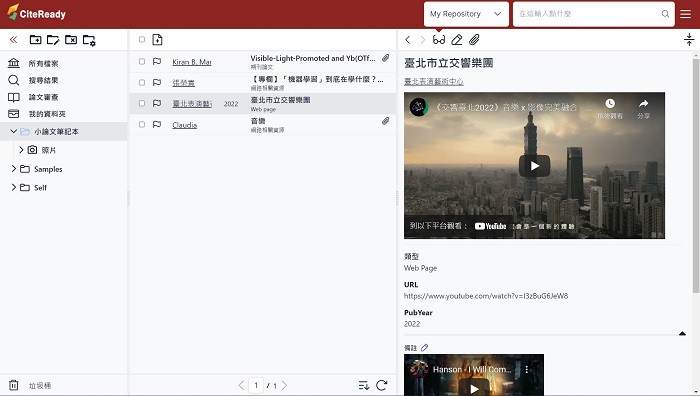This screenshot has width=700, height=396.
Task: Click the delete folder icon
Action: [71, 40]
